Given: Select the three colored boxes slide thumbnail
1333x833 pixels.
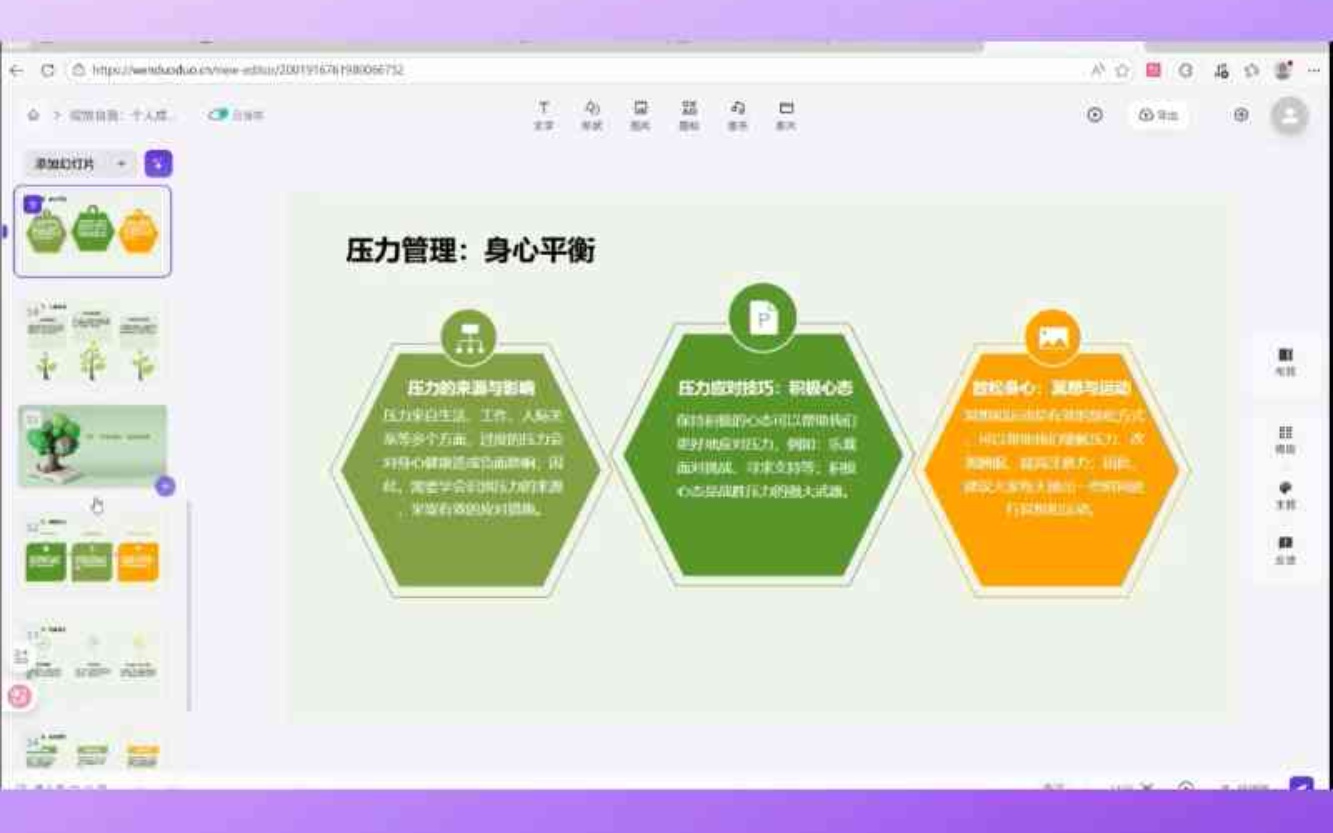Looking at the screenshot, I should click(92, 555).
